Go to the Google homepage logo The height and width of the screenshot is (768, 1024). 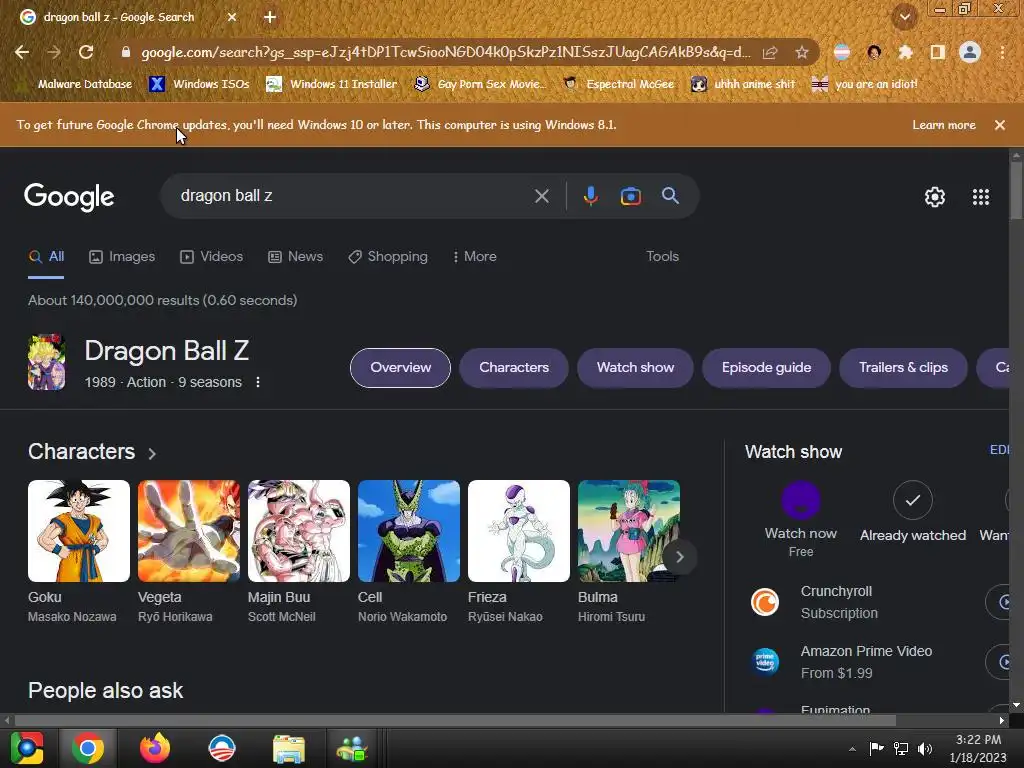(x=69, y=197)
